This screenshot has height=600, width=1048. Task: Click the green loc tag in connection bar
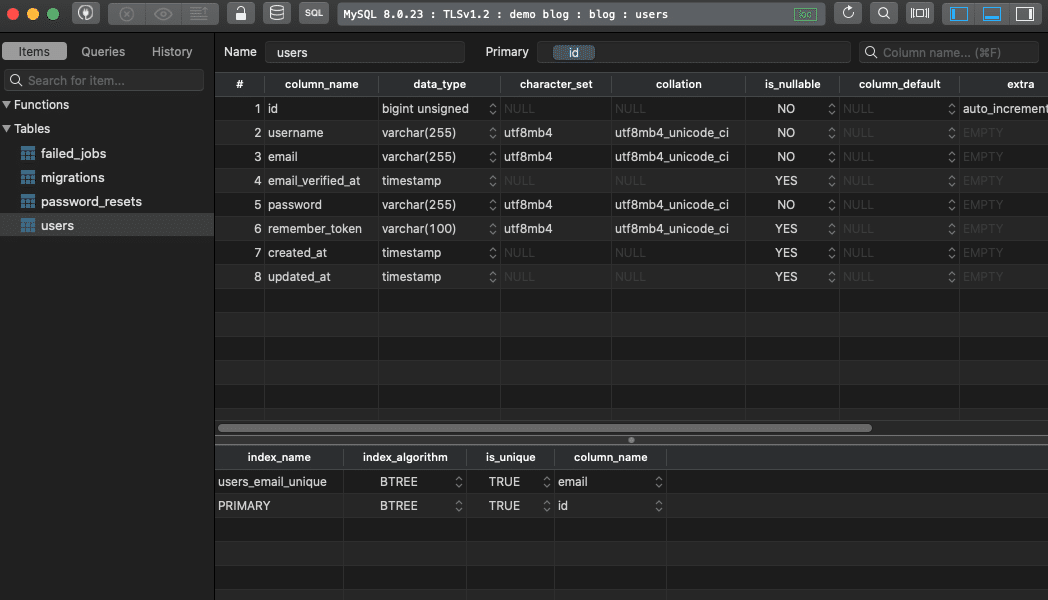[805, 14]
